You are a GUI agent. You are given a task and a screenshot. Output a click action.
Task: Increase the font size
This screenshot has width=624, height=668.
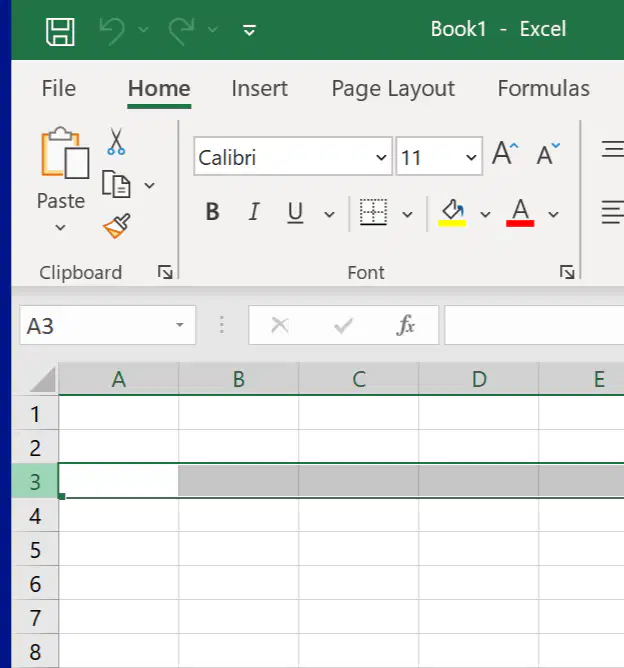pyautogui.click(x=505, y=153)
